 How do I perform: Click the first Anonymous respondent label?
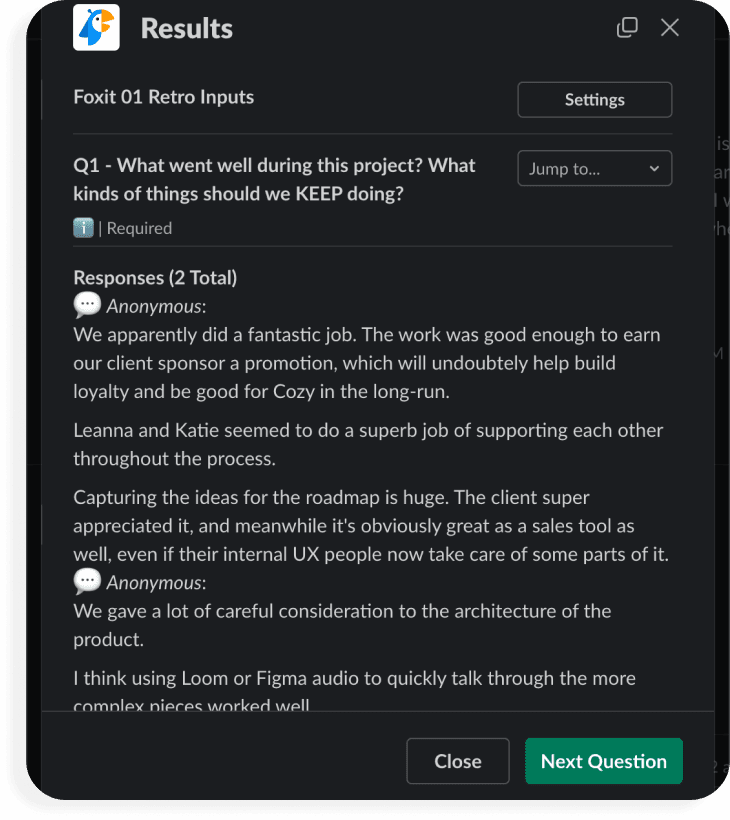tap(156, 306)
